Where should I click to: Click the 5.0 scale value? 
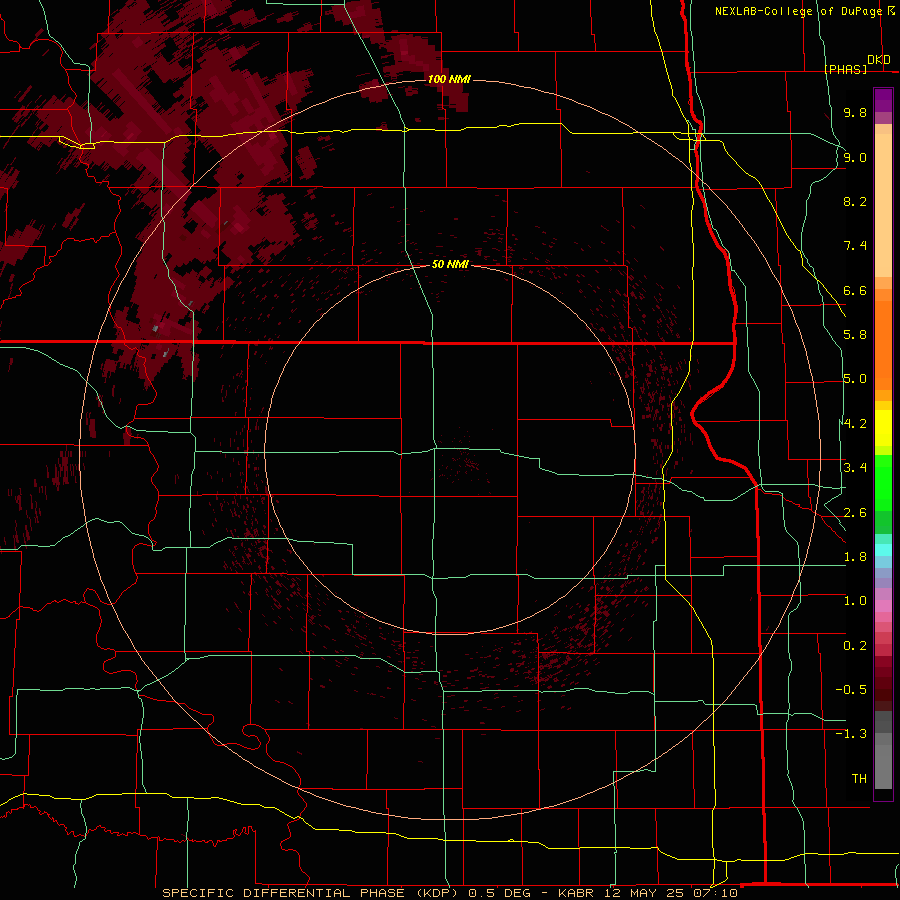tap(855, 379)
